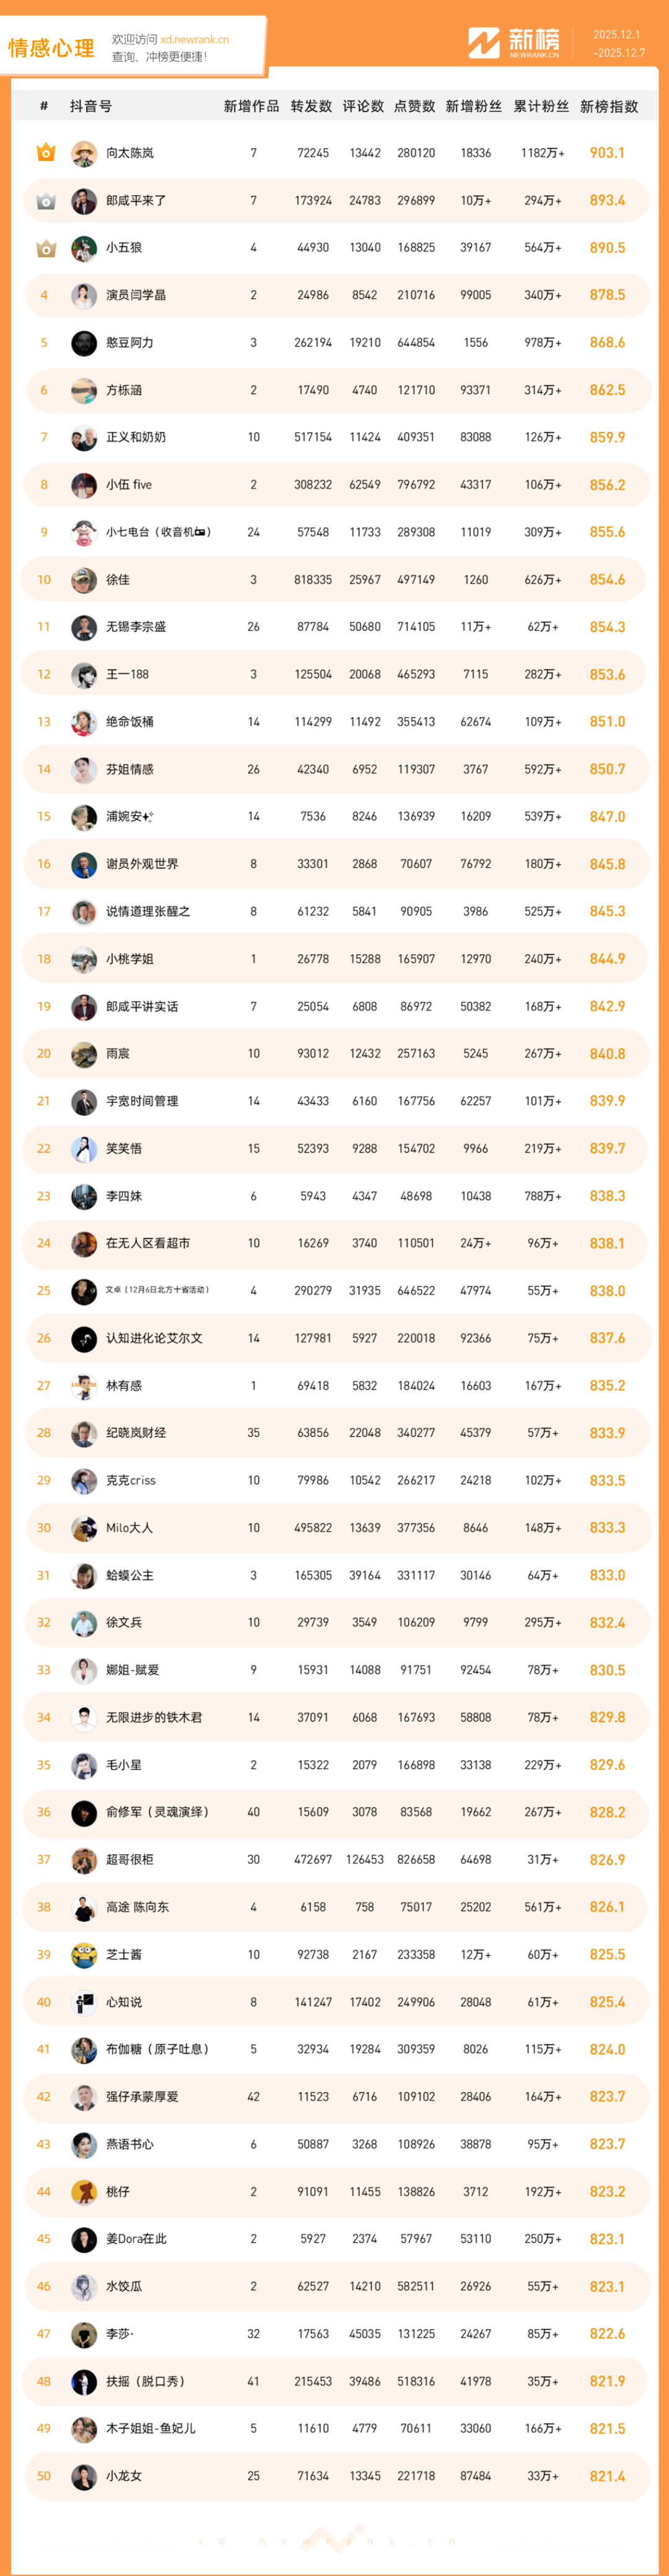Screen dimensions: 669x2576
Task: Click the 903.1 index score
Action: point(607,153)
